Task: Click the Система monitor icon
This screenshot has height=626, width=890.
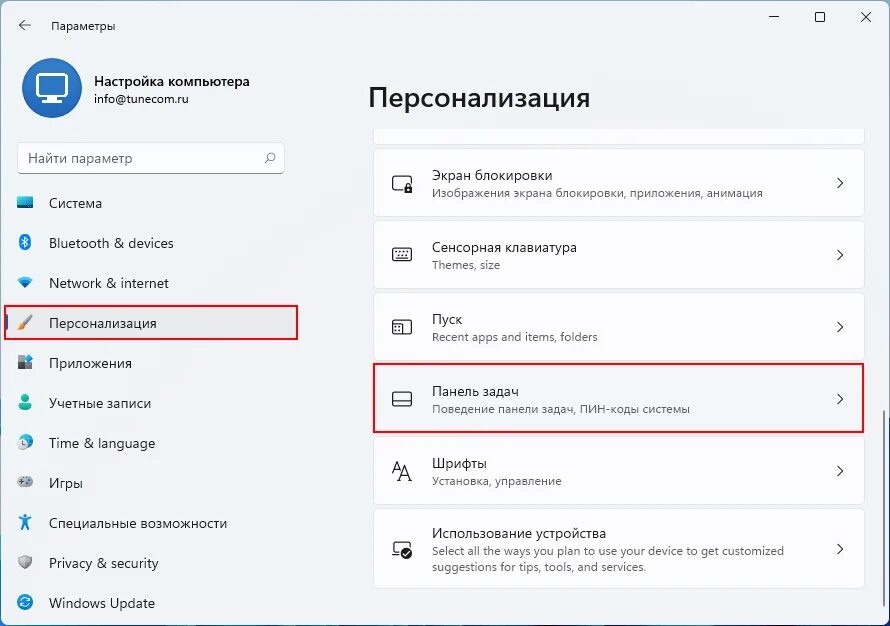Action: (25, 203)
